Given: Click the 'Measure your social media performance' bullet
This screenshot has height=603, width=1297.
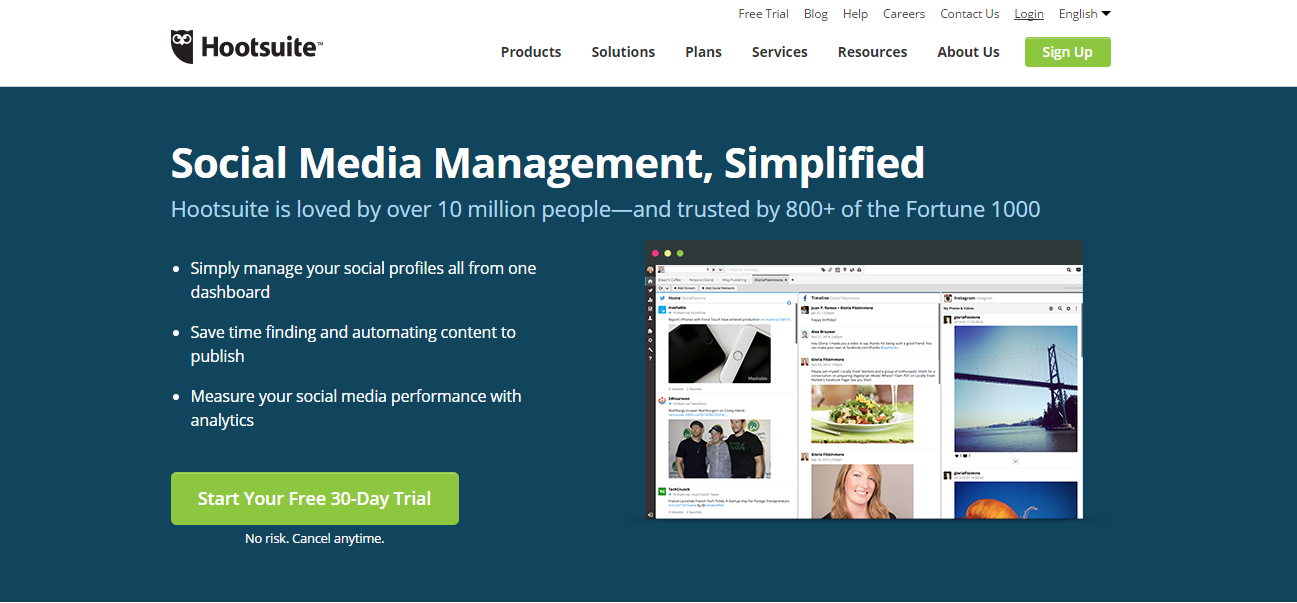Looking at the screenshot, I should 356,408.
